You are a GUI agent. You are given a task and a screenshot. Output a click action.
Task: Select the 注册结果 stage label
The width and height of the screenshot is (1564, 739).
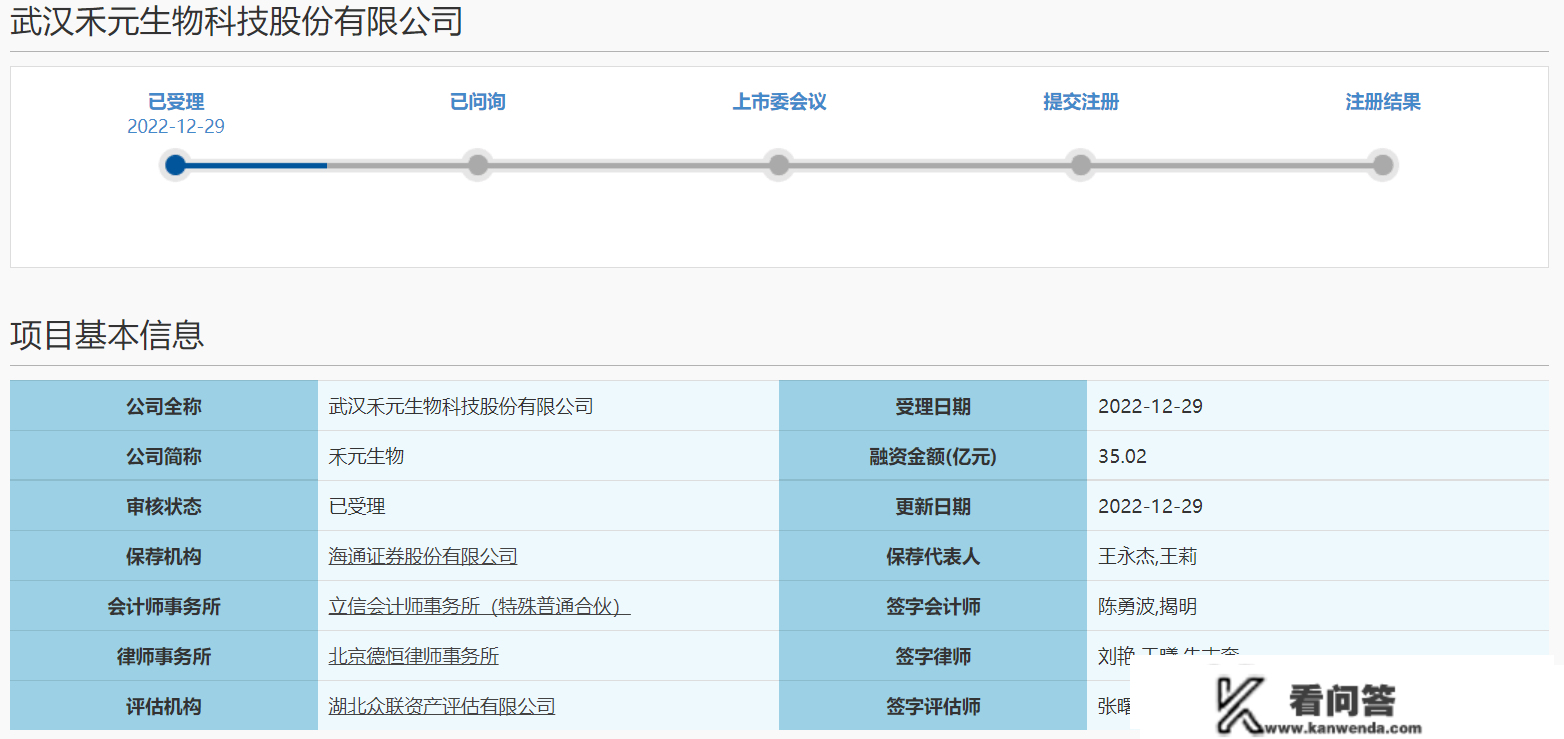click(1383, 102)
